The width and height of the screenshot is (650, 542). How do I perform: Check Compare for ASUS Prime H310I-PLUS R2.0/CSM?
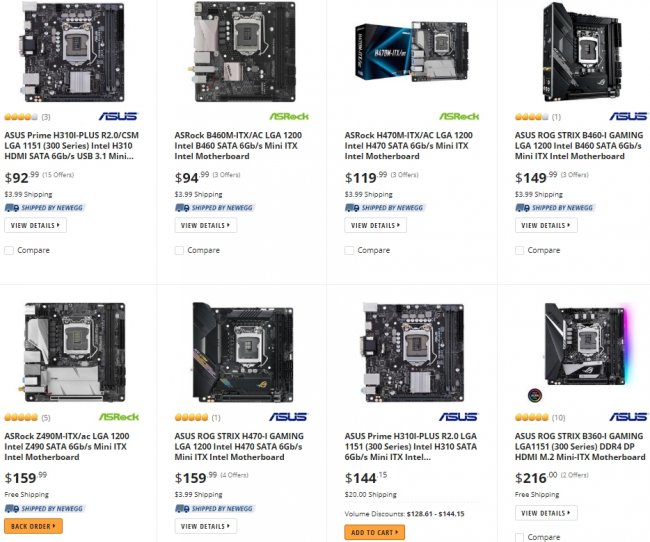(10, 250)
